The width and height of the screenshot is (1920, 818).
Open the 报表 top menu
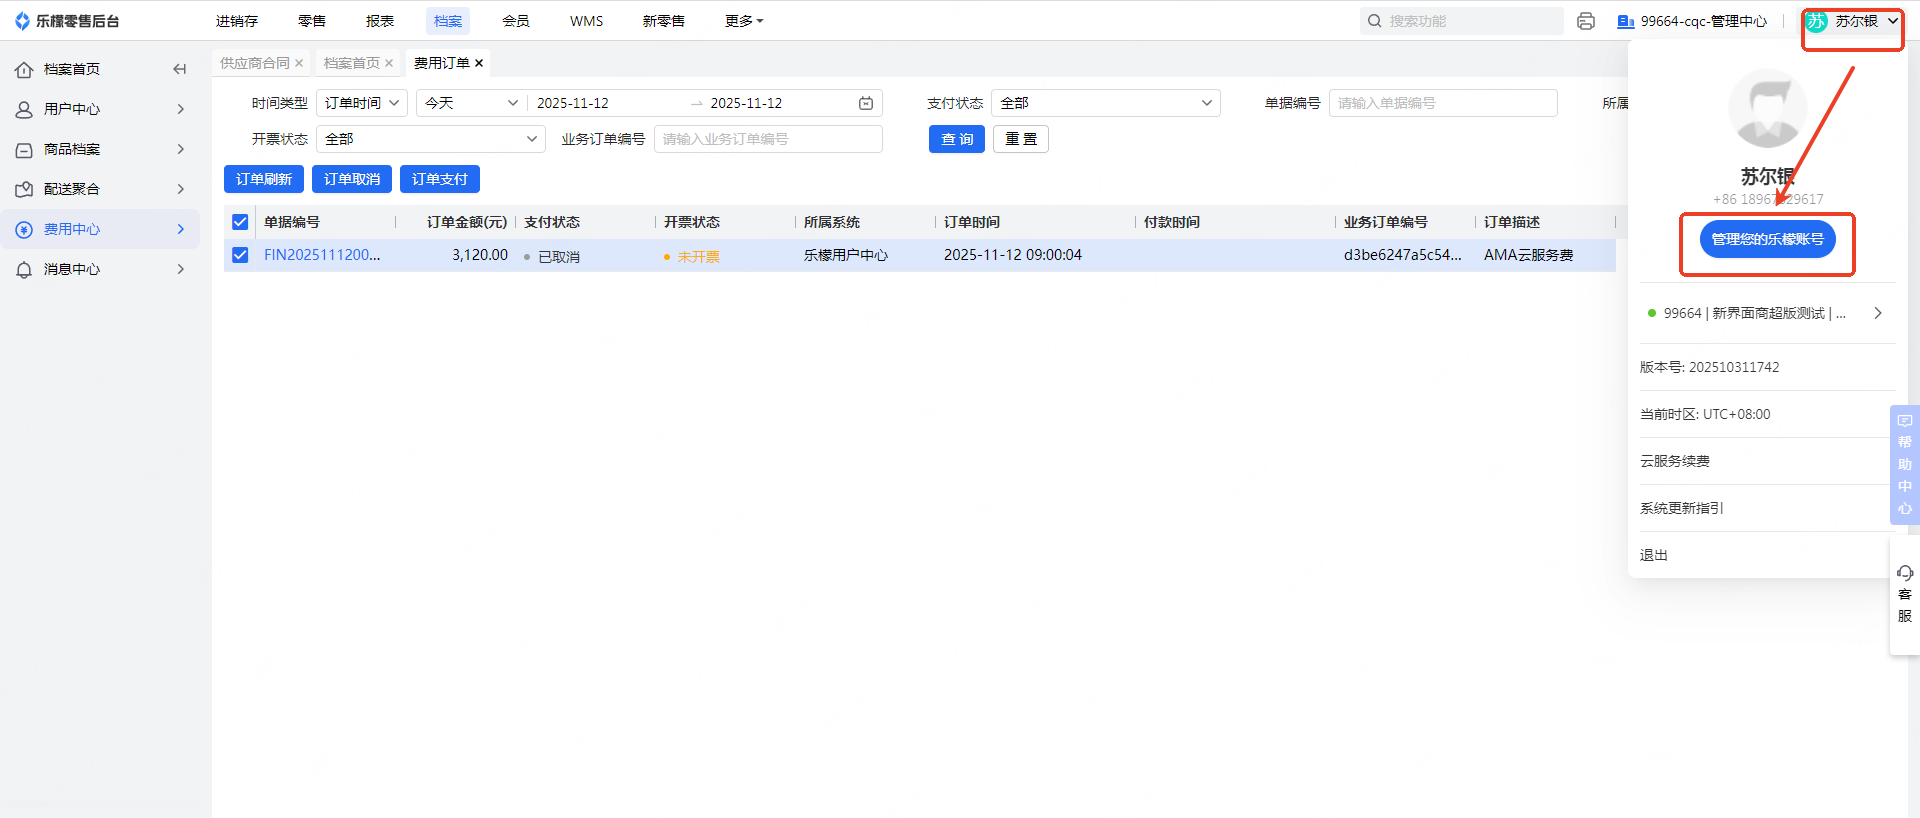tap(380, 21)
